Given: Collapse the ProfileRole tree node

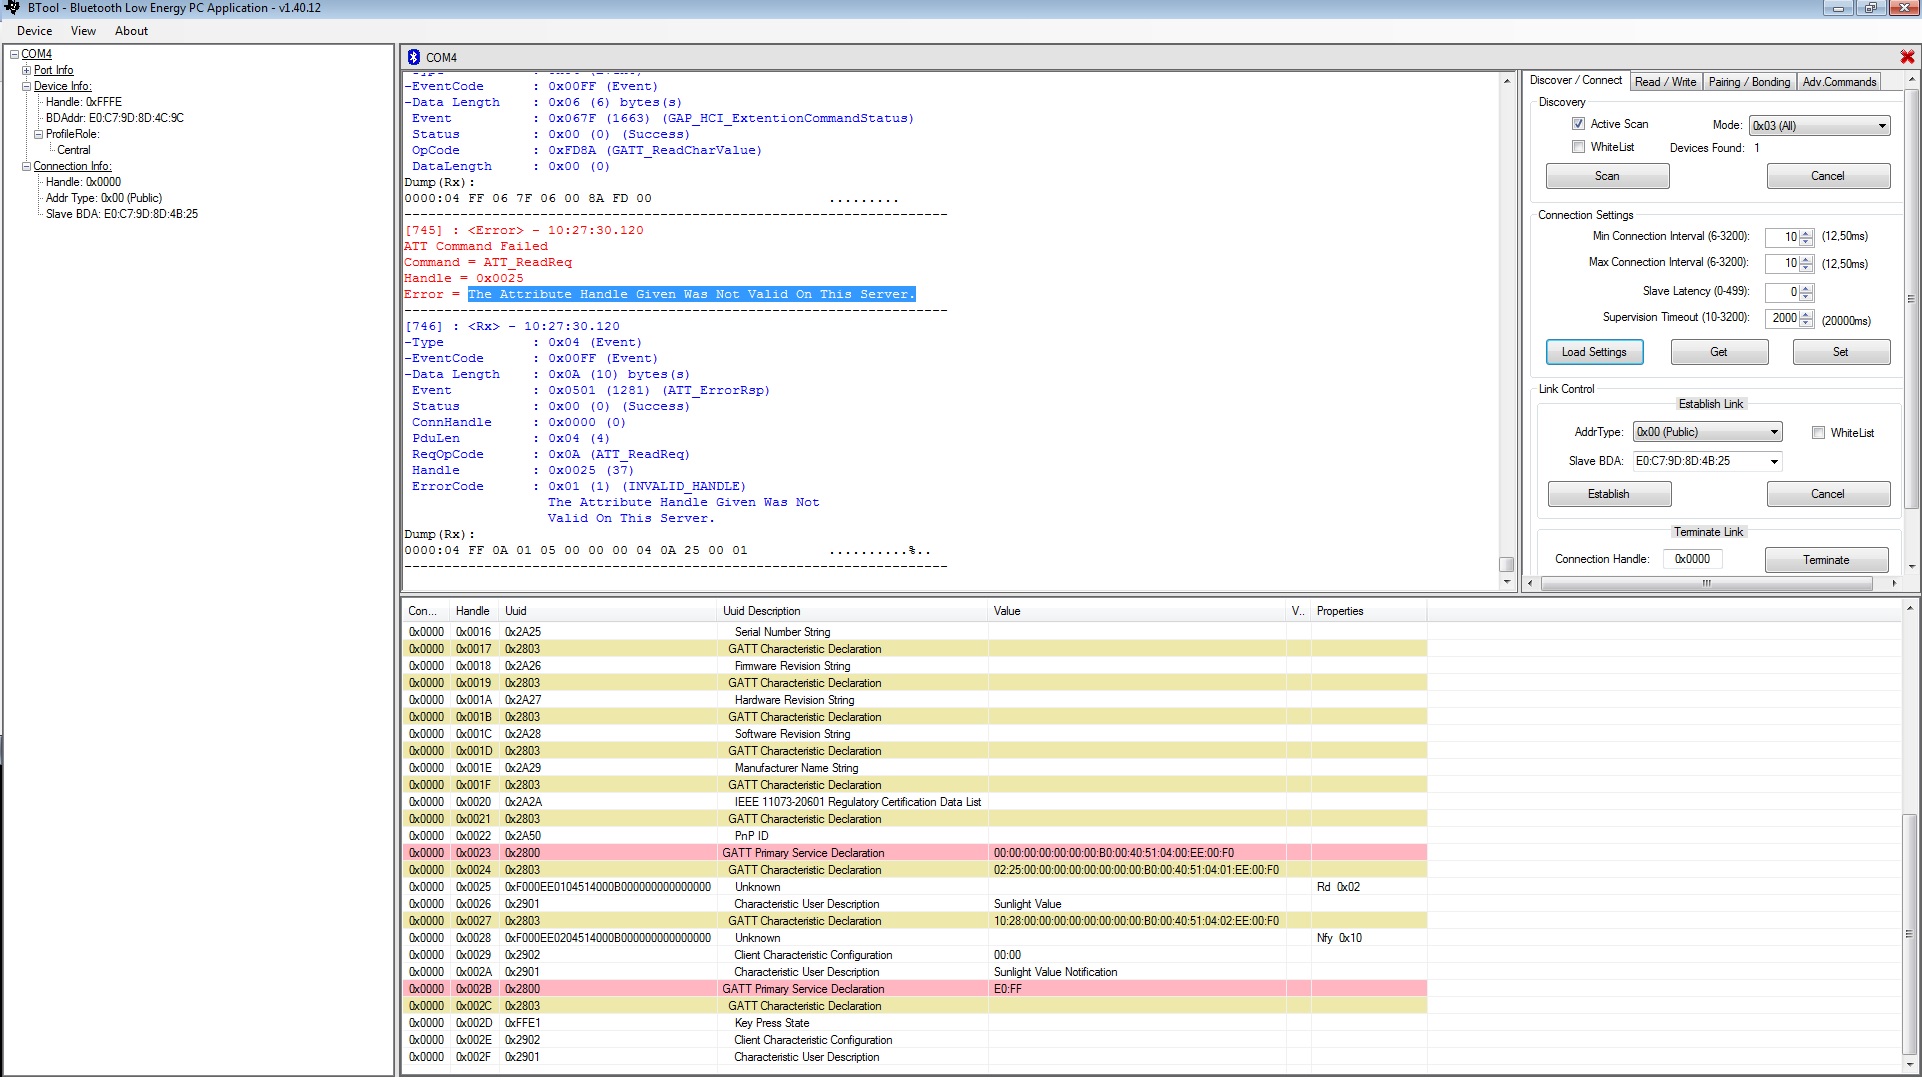Looking at the screenshot, I should (39, 134).
